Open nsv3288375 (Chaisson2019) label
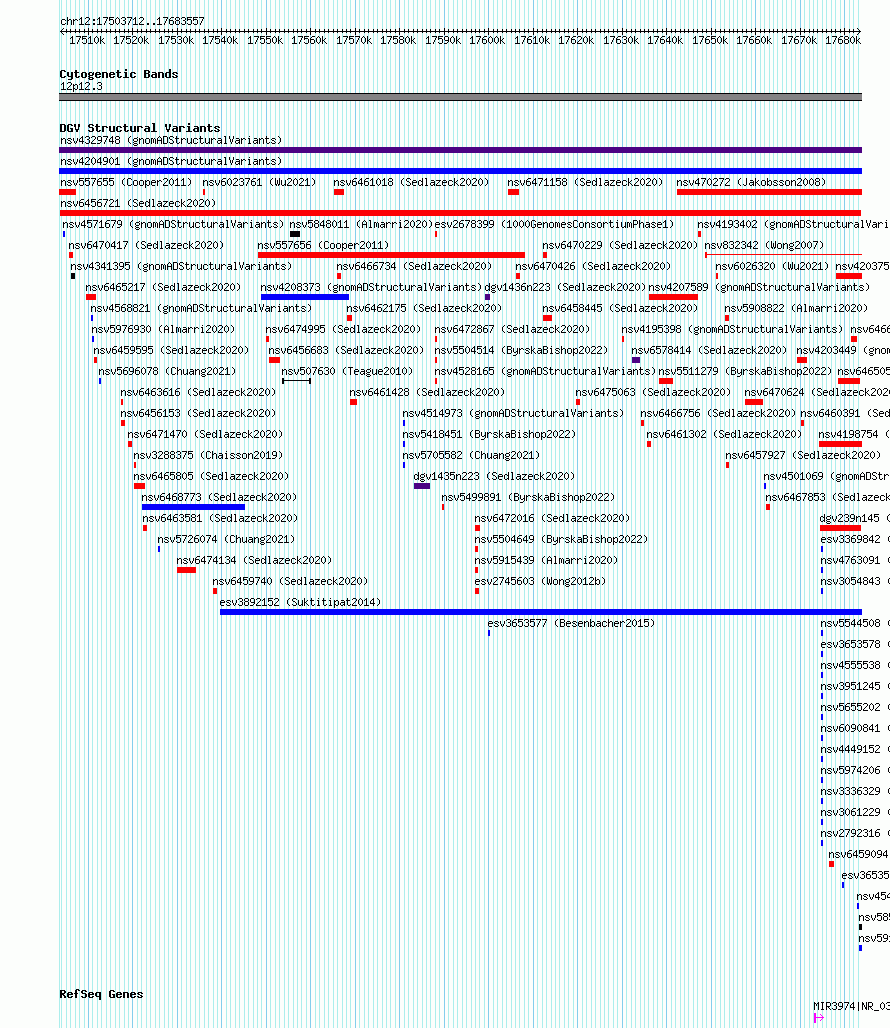The width and height of the screenshot is (890, 1028). click(208, 455)
